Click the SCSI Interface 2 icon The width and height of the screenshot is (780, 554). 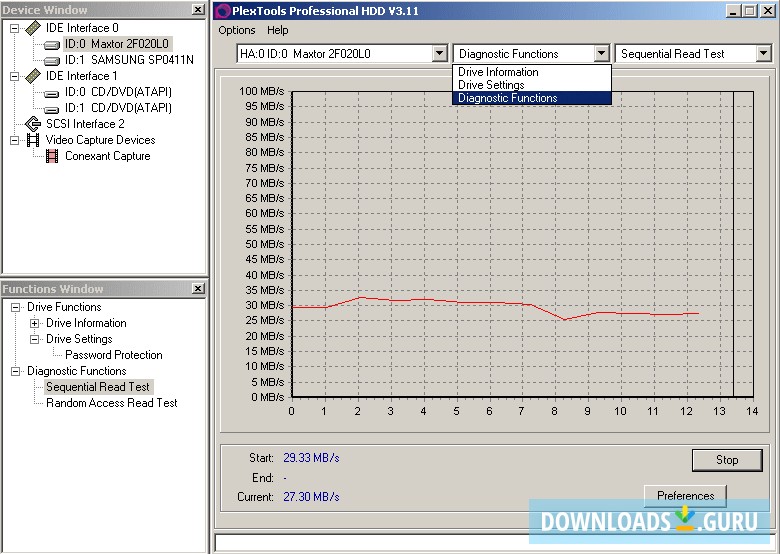pyautogui.click(x=33, y=124)
